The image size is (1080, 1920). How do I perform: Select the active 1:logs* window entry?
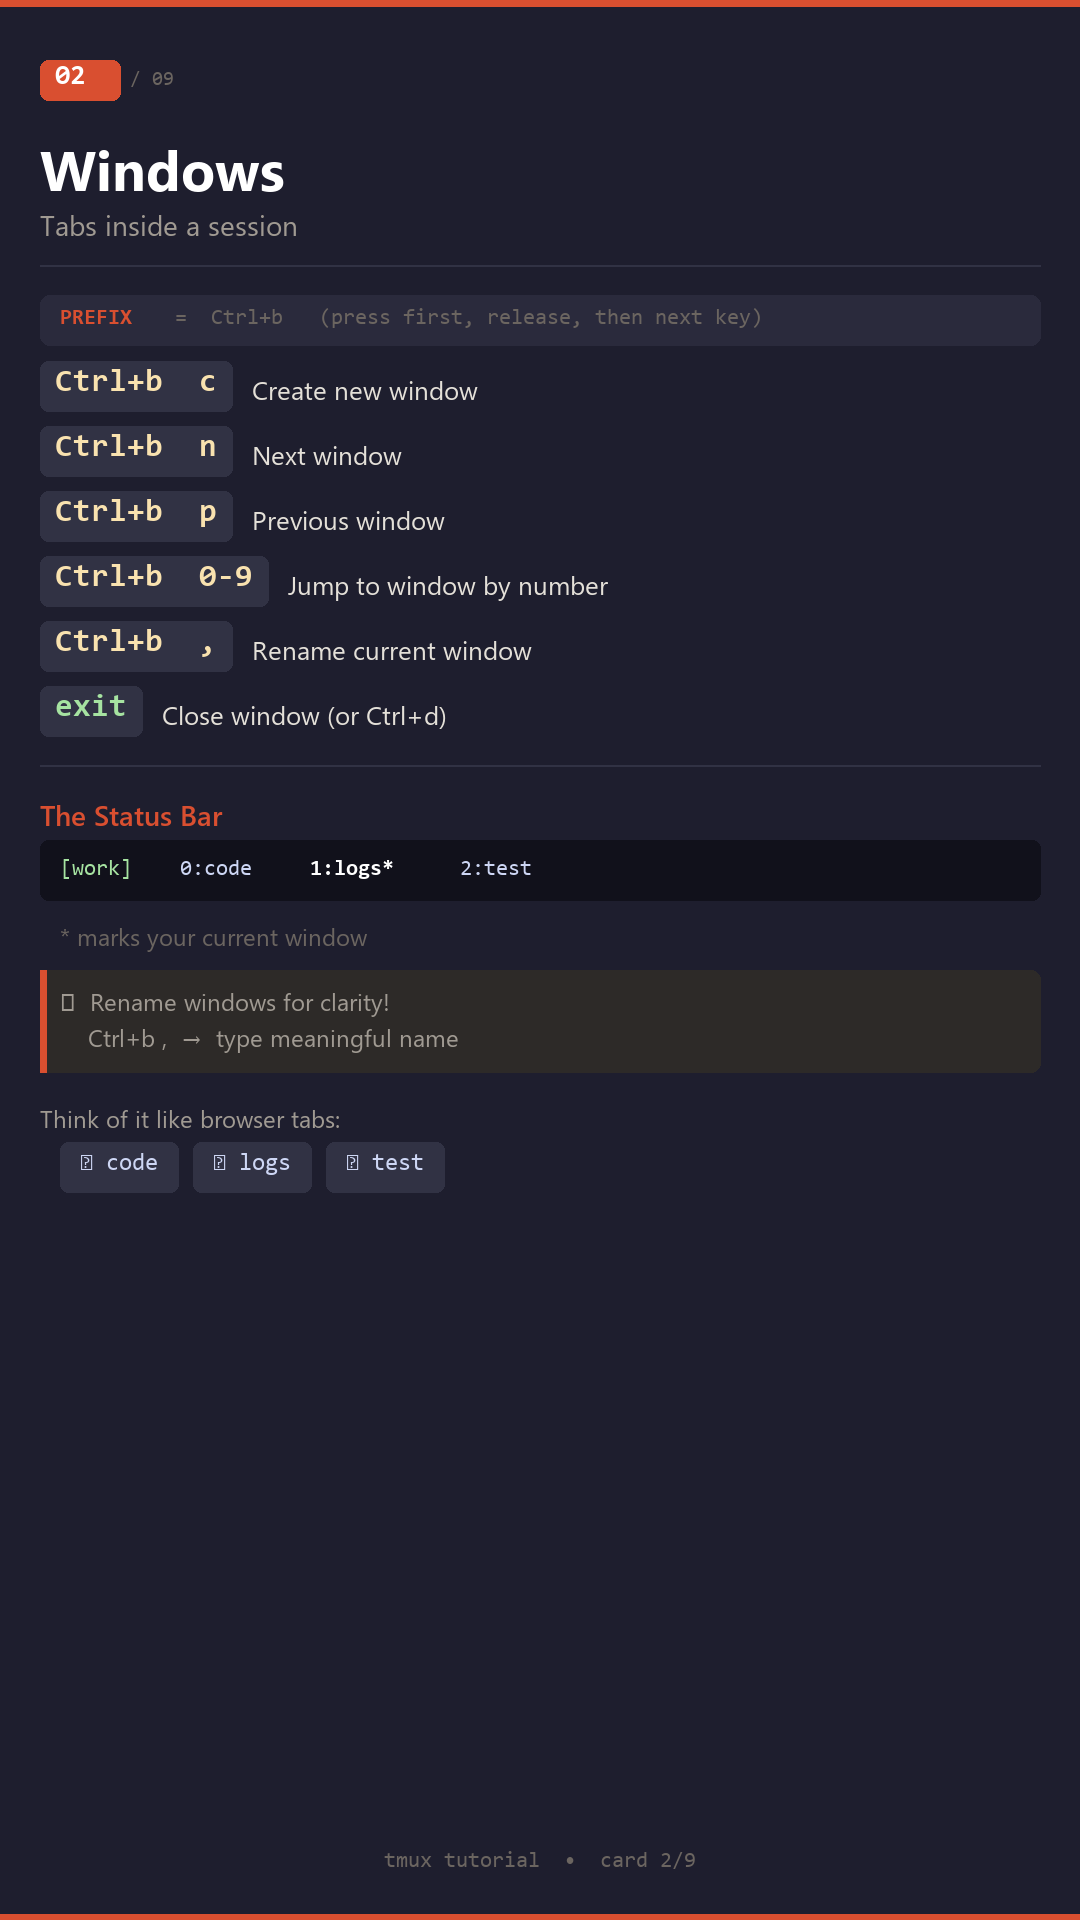[351, 869]
